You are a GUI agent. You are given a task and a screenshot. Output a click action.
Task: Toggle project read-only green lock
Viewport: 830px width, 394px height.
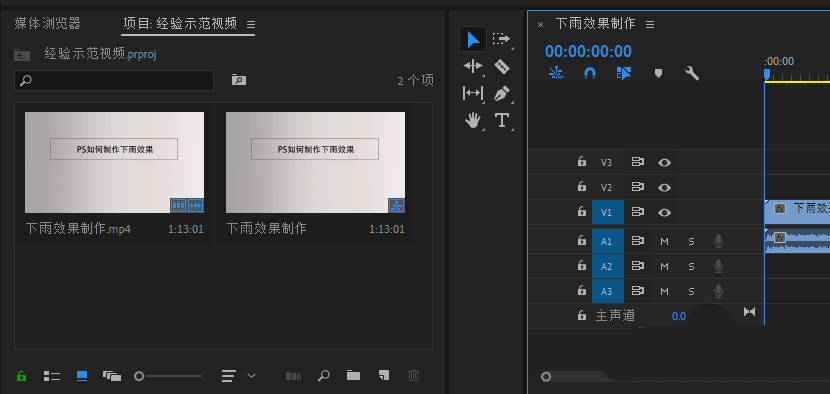click(x=21, y=376)
